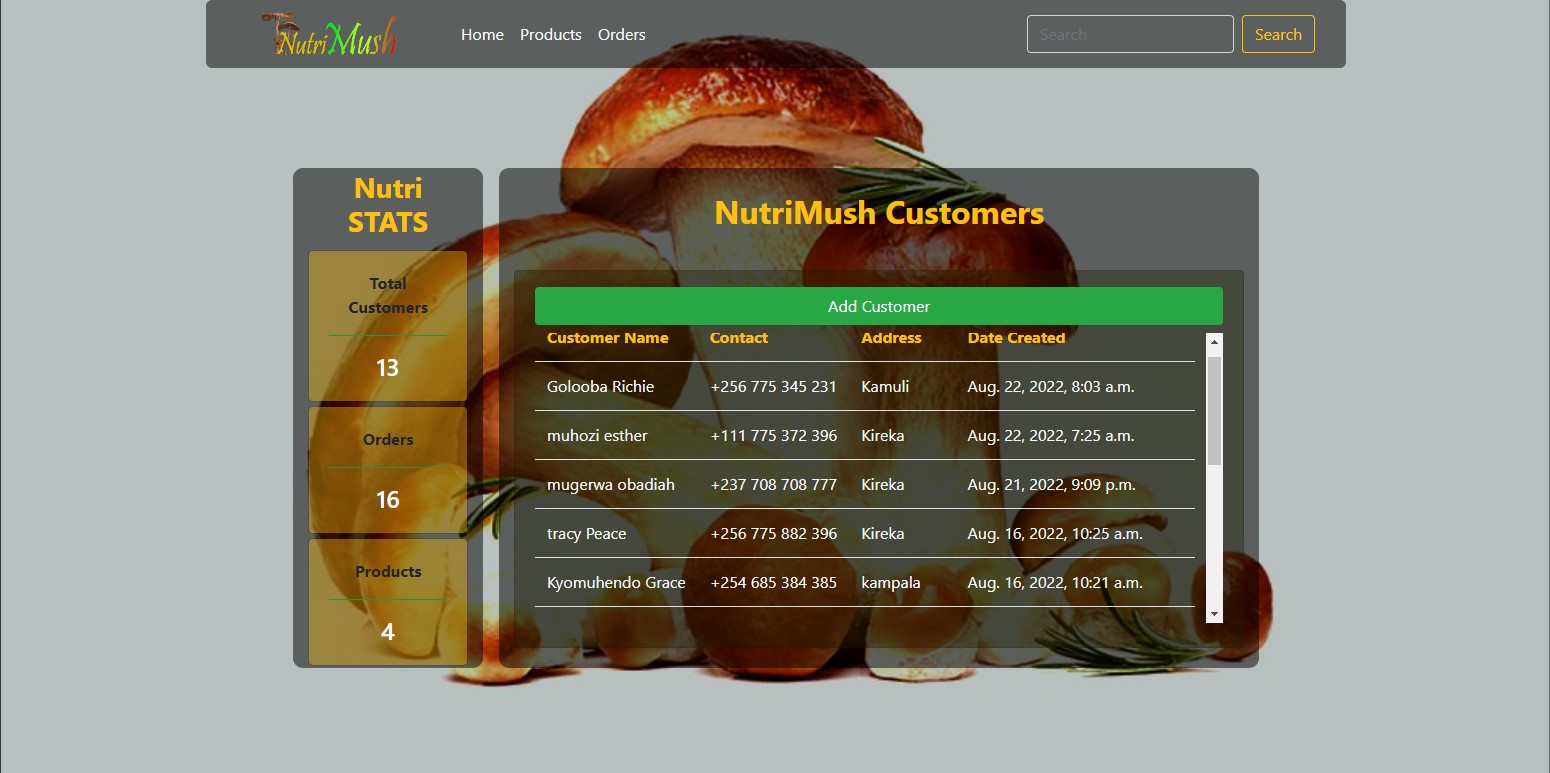The image size is (1550, 773).
Task: Select the Total Customers stats card
Action: [x=388, y=325]
